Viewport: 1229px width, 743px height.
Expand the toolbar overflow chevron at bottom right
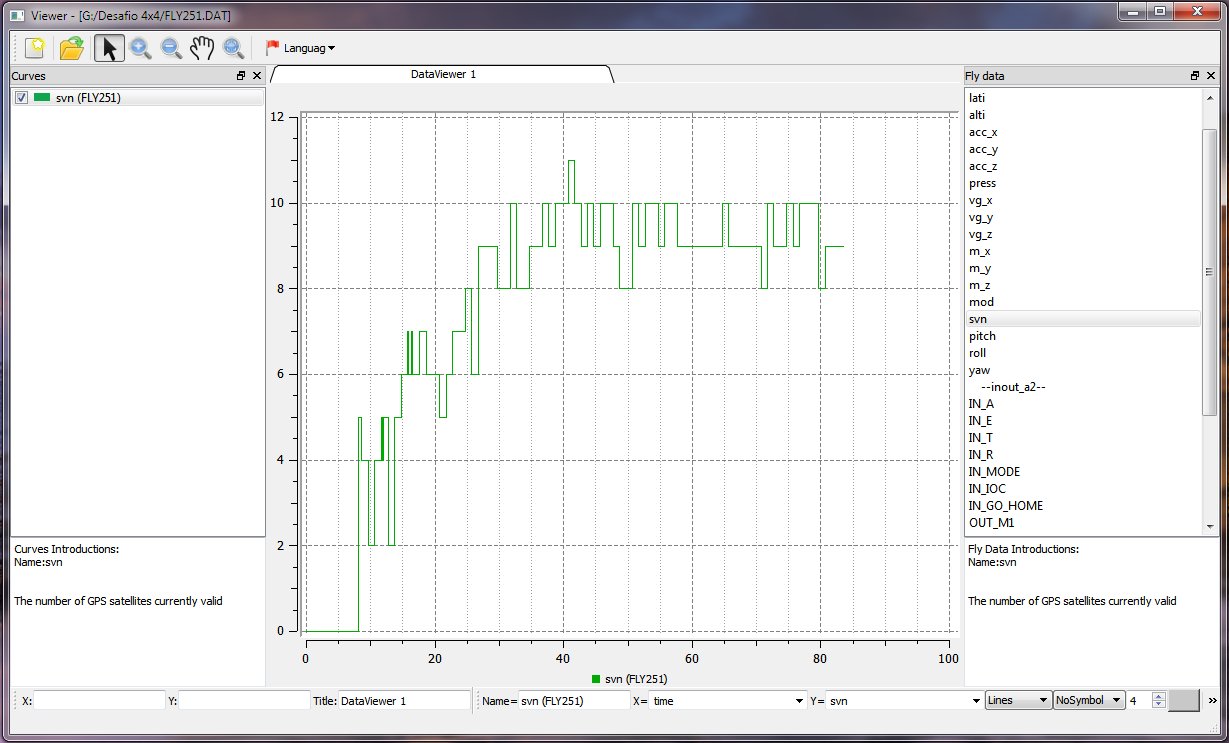[x=1213, y=701]
